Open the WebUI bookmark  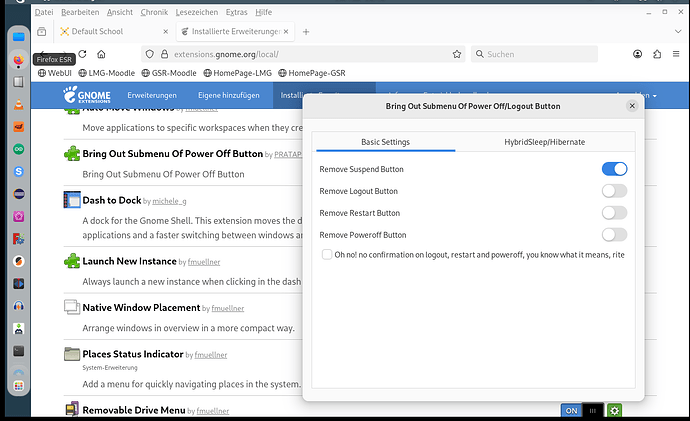(55, 73)
